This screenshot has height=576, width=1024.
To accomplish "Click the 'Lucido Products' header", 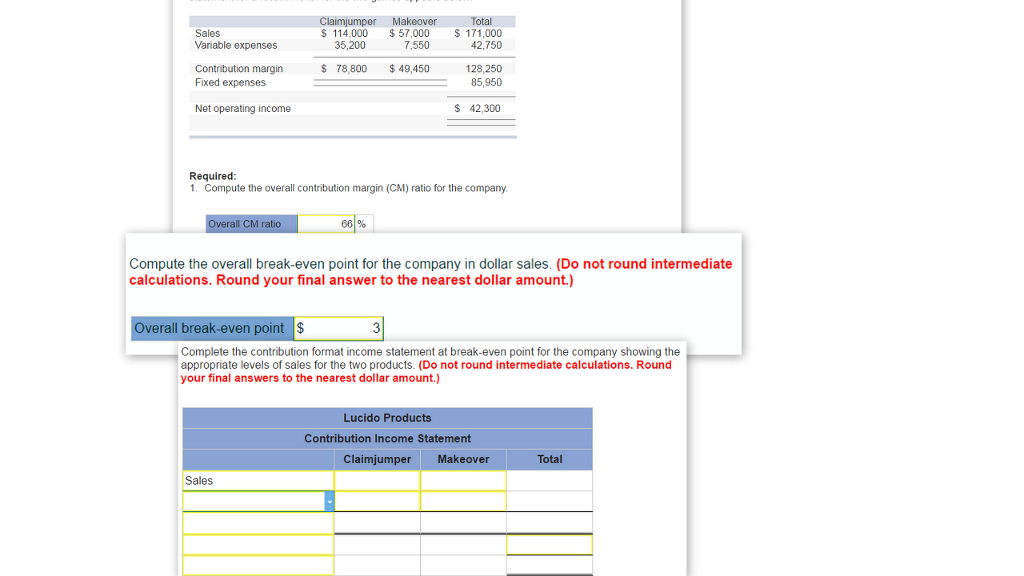I will pos(387,418).
